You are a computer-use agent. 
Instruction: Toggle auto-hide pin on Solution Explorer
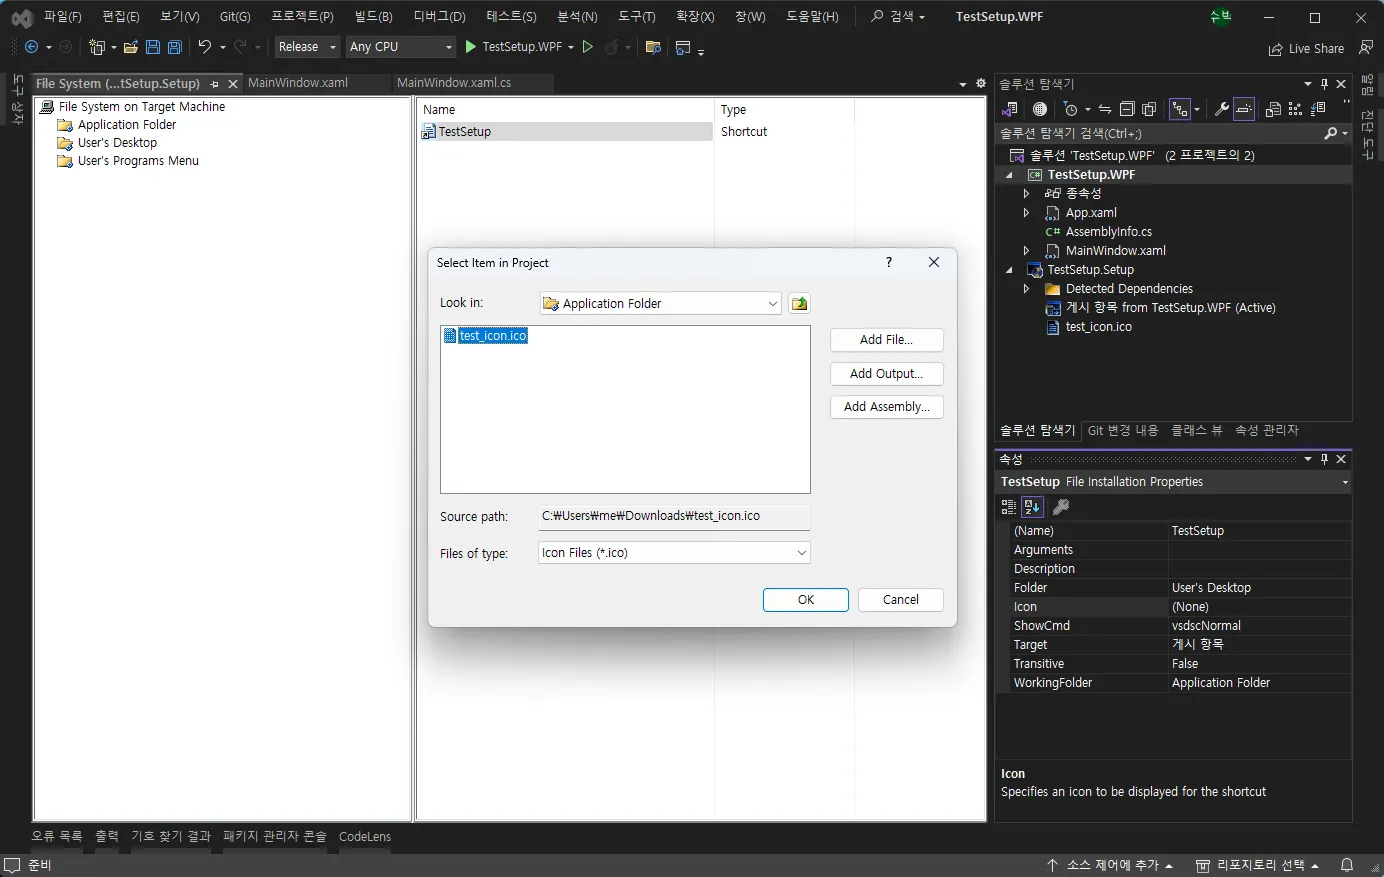click(1325, 83)
